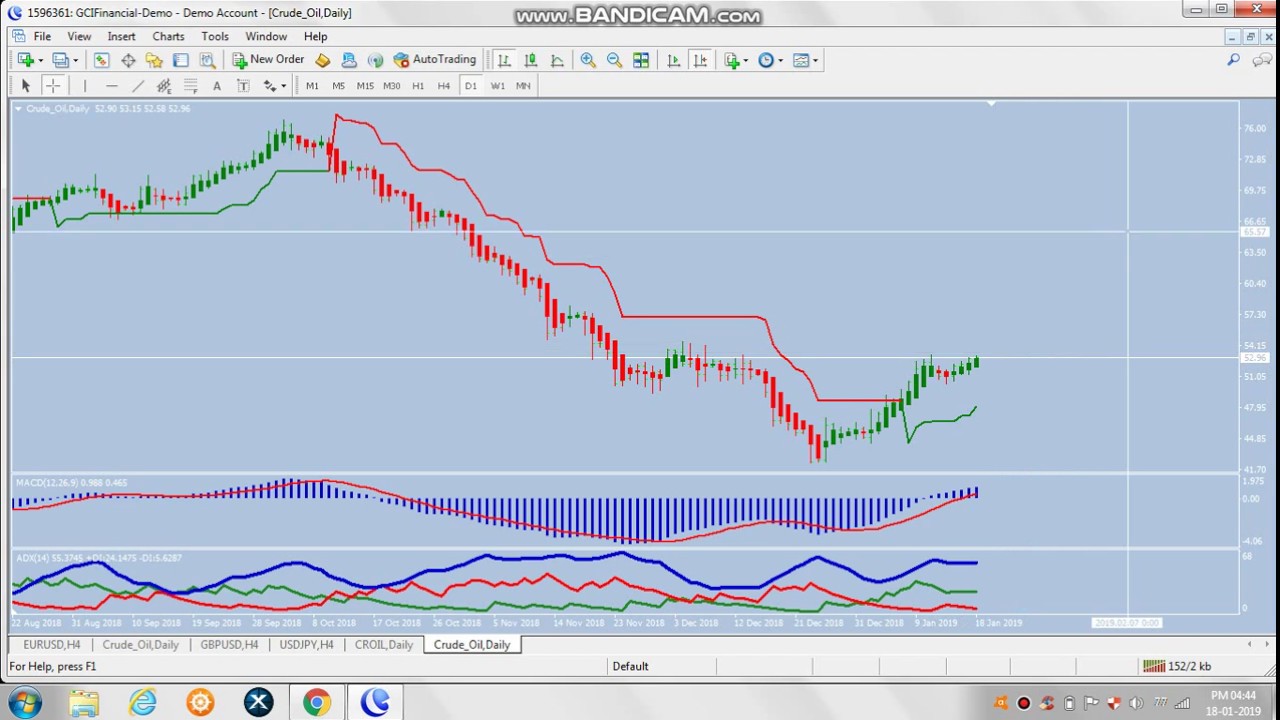Open the Charts menu
The image size is (1280, 720).
(168, 36)
